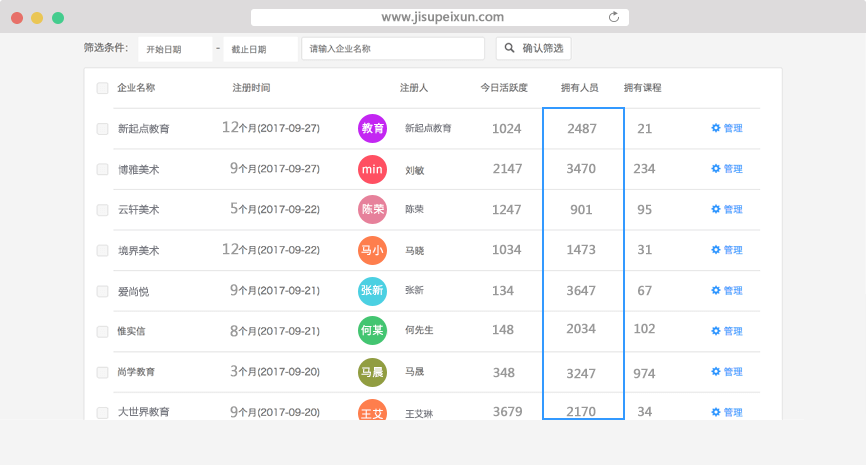Open 管理 link for 云轩美术
Screen dimensions: 866x465
(x=733, y=209)
